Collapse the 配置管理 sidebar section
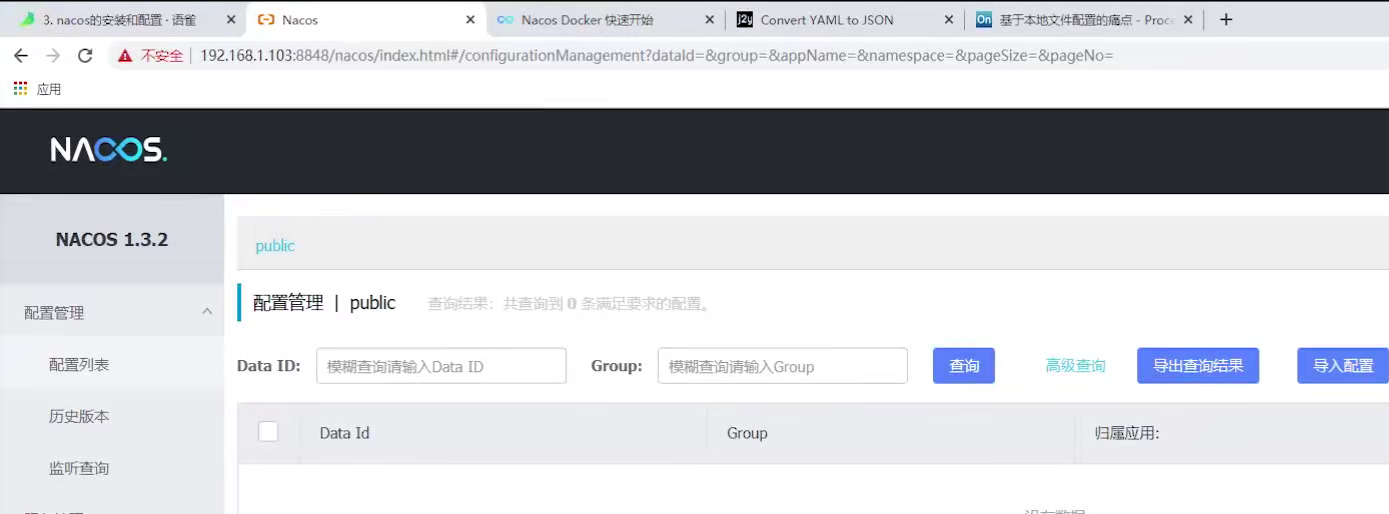1389x514 pixels. click(x=207, y=312)
